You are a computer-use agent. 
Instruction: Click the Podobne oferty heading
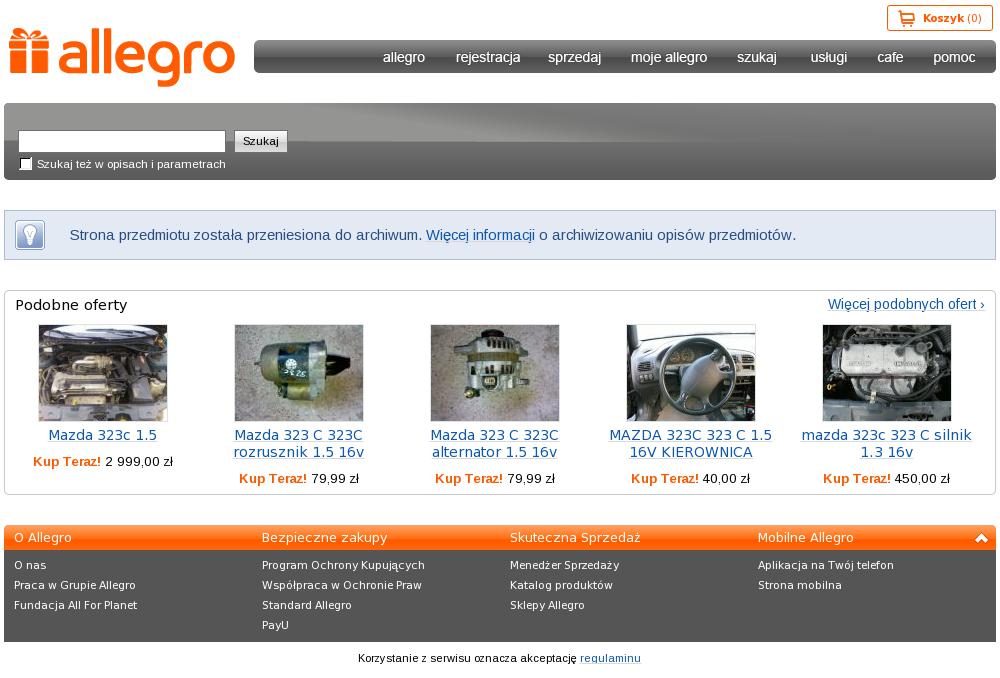coord(71,305)
